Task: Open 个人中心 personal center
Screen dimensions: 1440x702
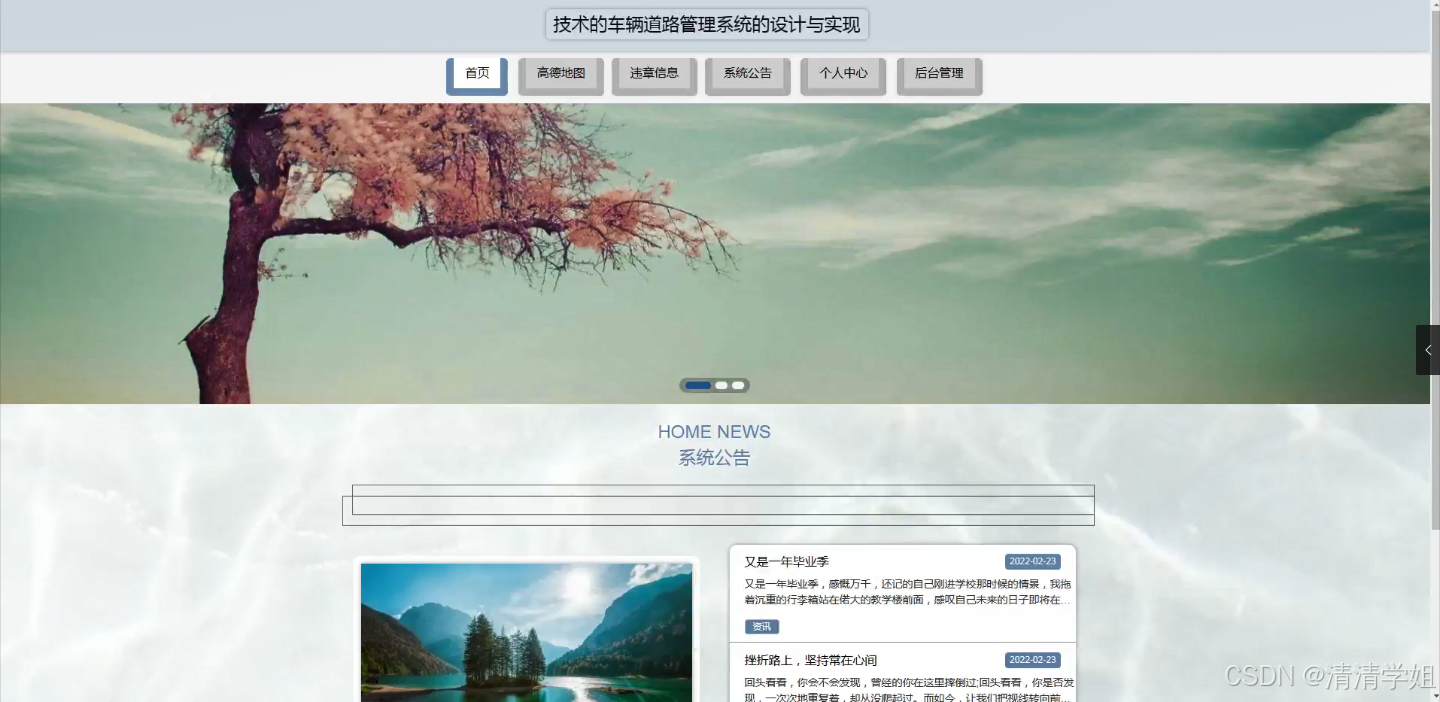Action: point(842,73)
